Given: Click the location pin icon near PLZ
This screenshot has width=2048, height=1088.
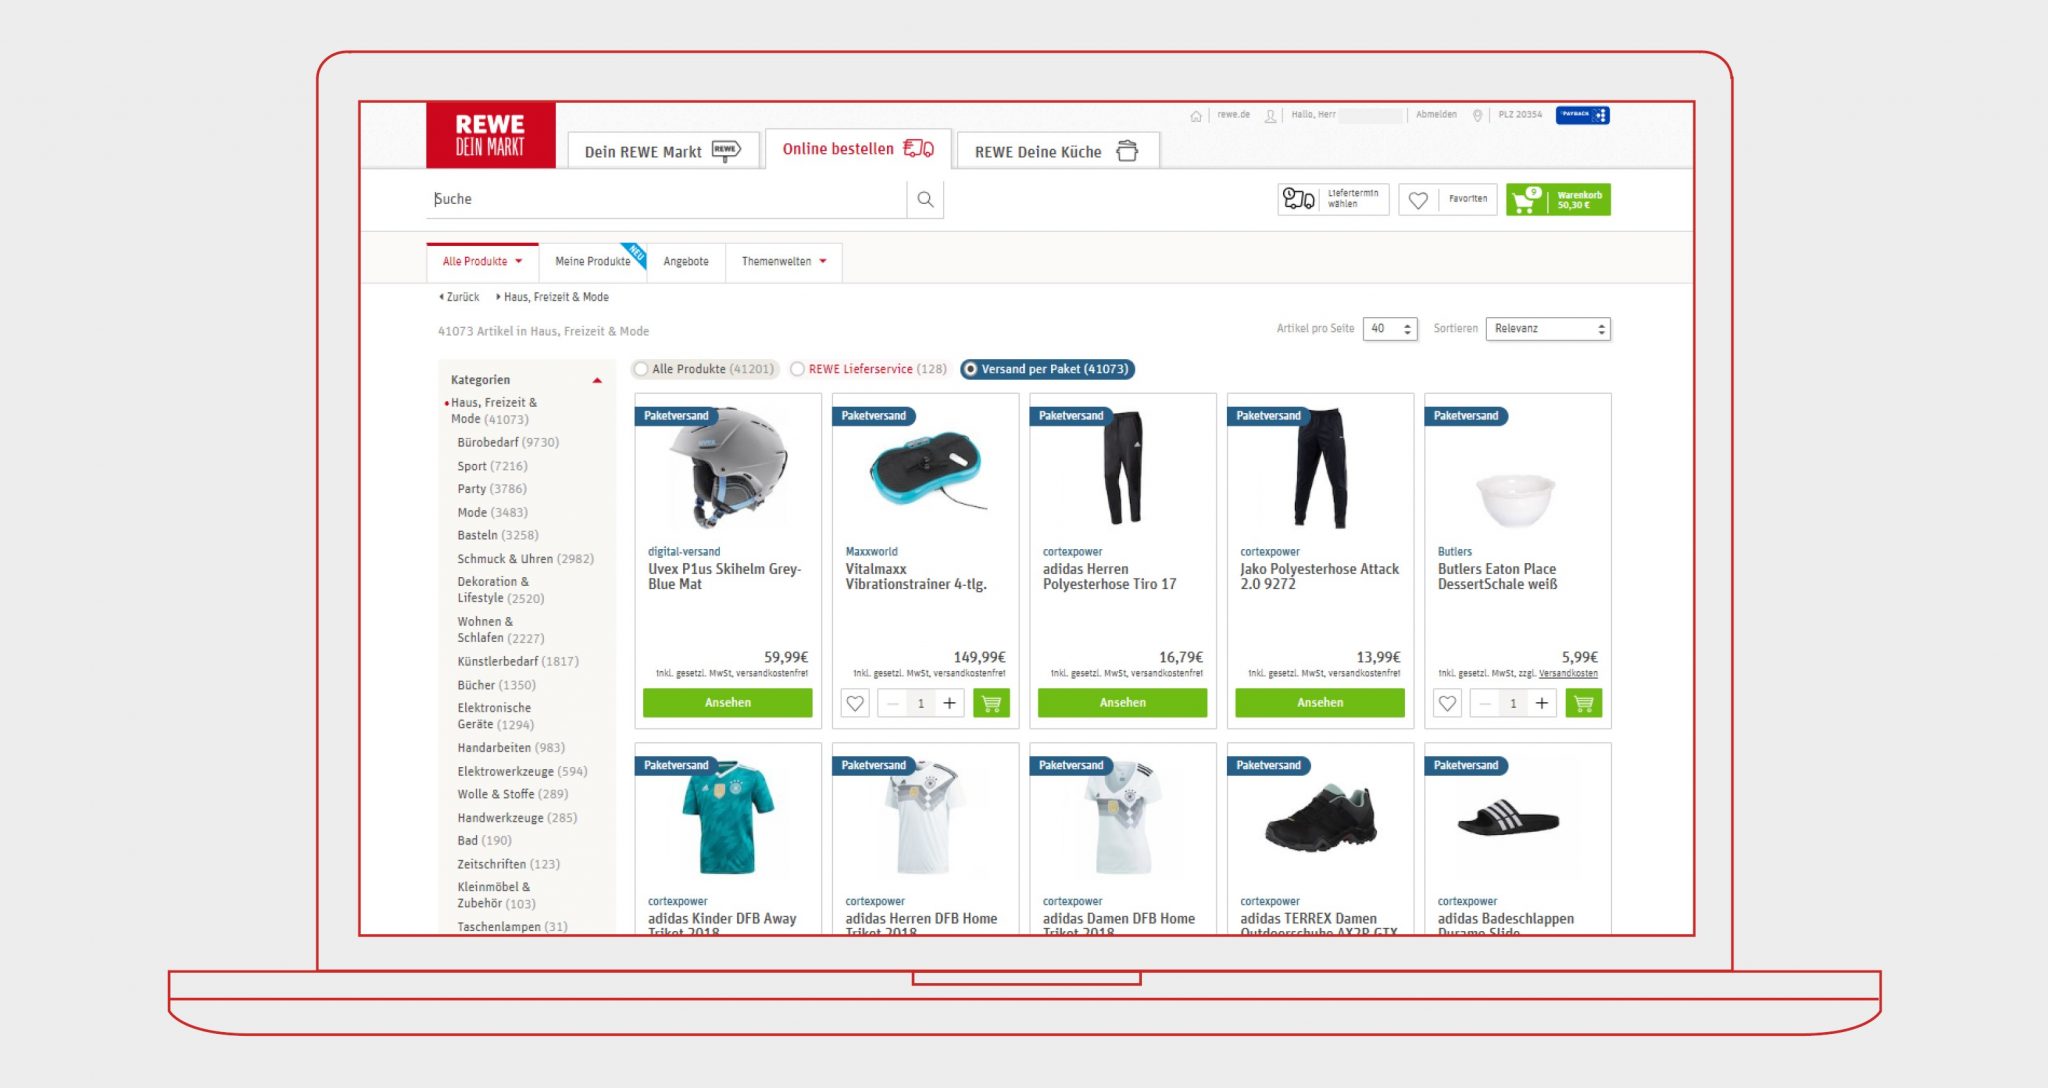Looking at the screenshot, I should tap(1478, 116).
